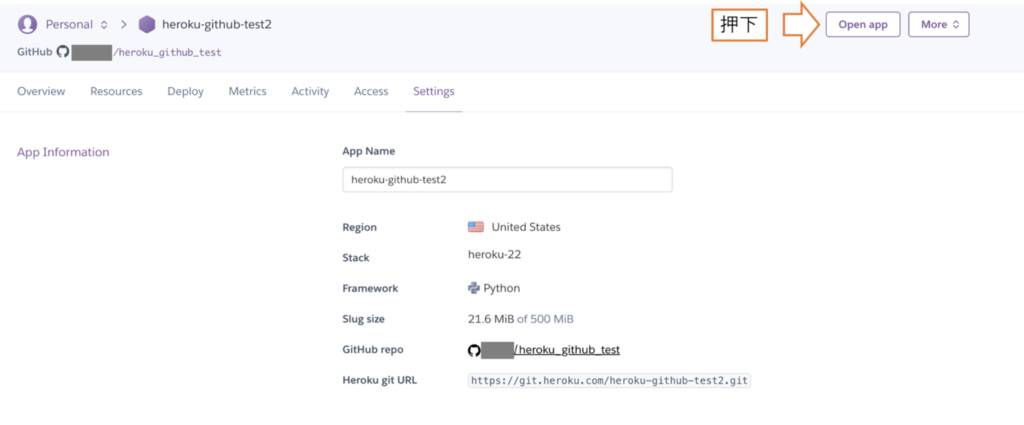Click the Heroku git URL code box
The width and height of the screenshot is (1024, 425).
pos(609,381)
